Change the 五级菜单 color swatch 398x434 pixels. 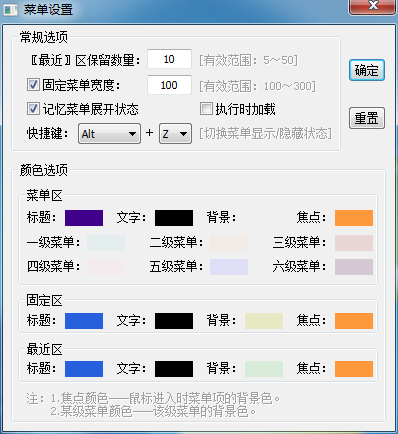[229, 267]
